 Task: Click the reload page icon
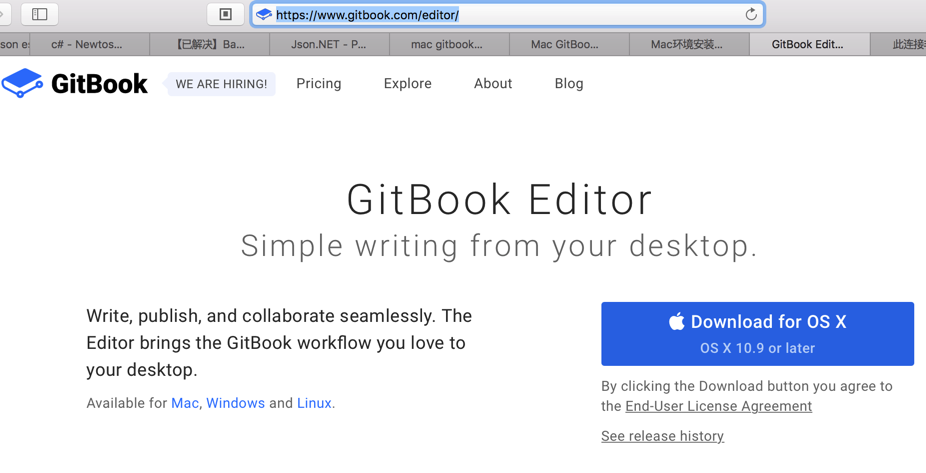pyautogui.click(x=751, y=14)
